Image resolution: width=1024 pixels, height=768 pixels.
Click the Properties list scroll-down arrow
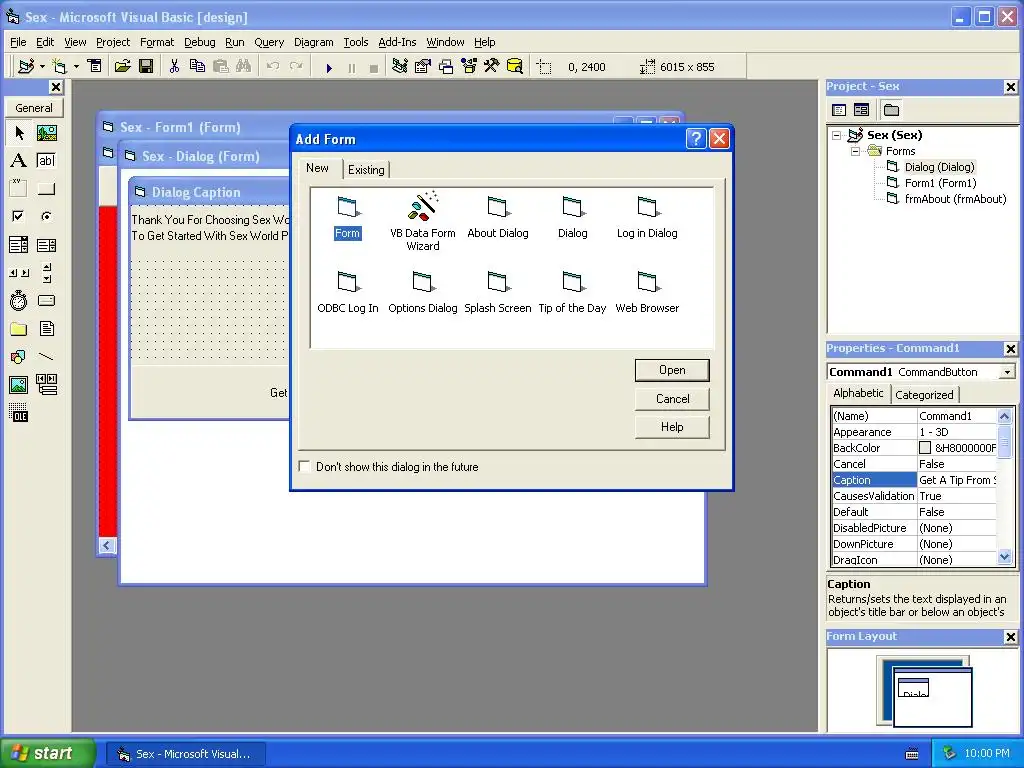click(x=1004, y=557)
